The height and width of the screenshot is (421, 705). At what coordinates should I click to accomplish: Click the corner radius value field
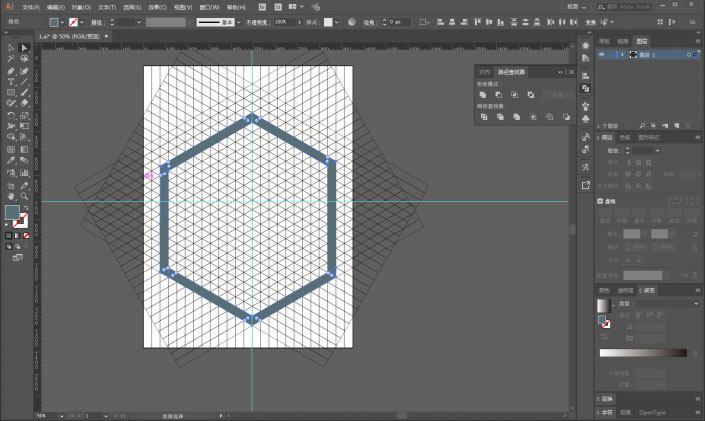pos(399,22)
